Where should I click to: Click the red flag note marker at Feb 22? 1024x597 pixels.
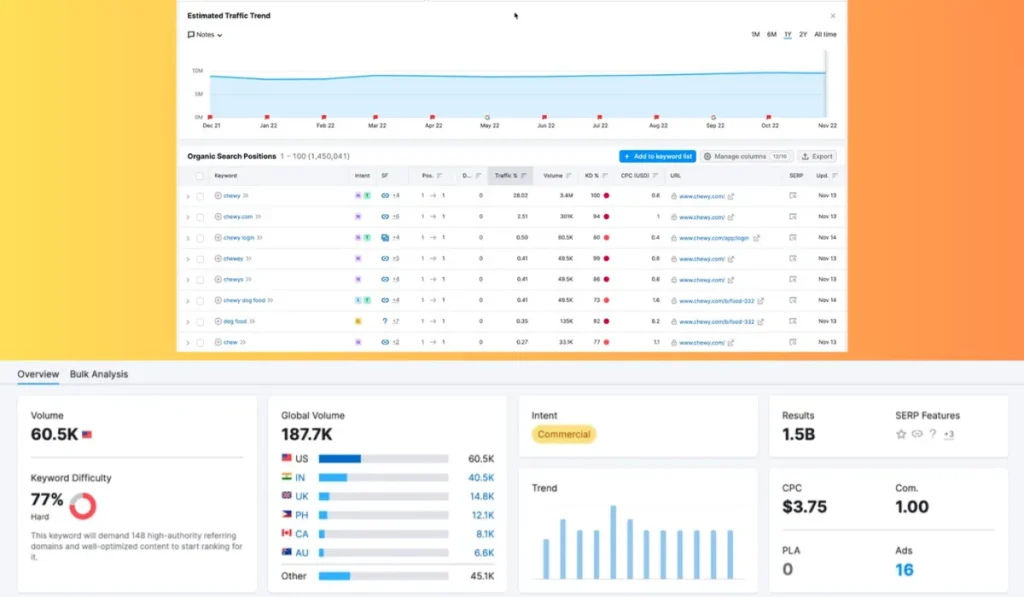[x=324, y=117]
